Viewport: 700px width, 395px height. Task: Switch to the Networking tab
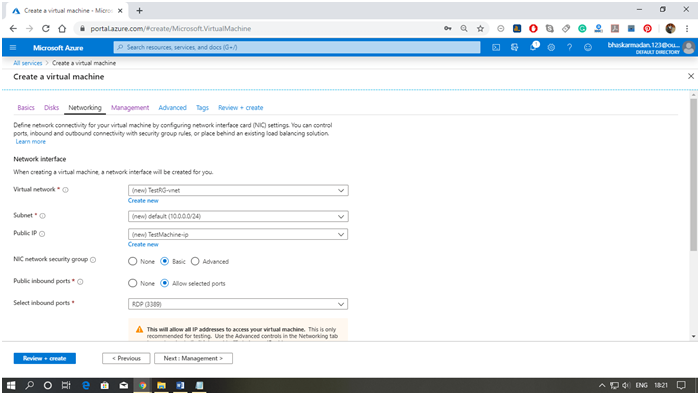pos(85,108)
